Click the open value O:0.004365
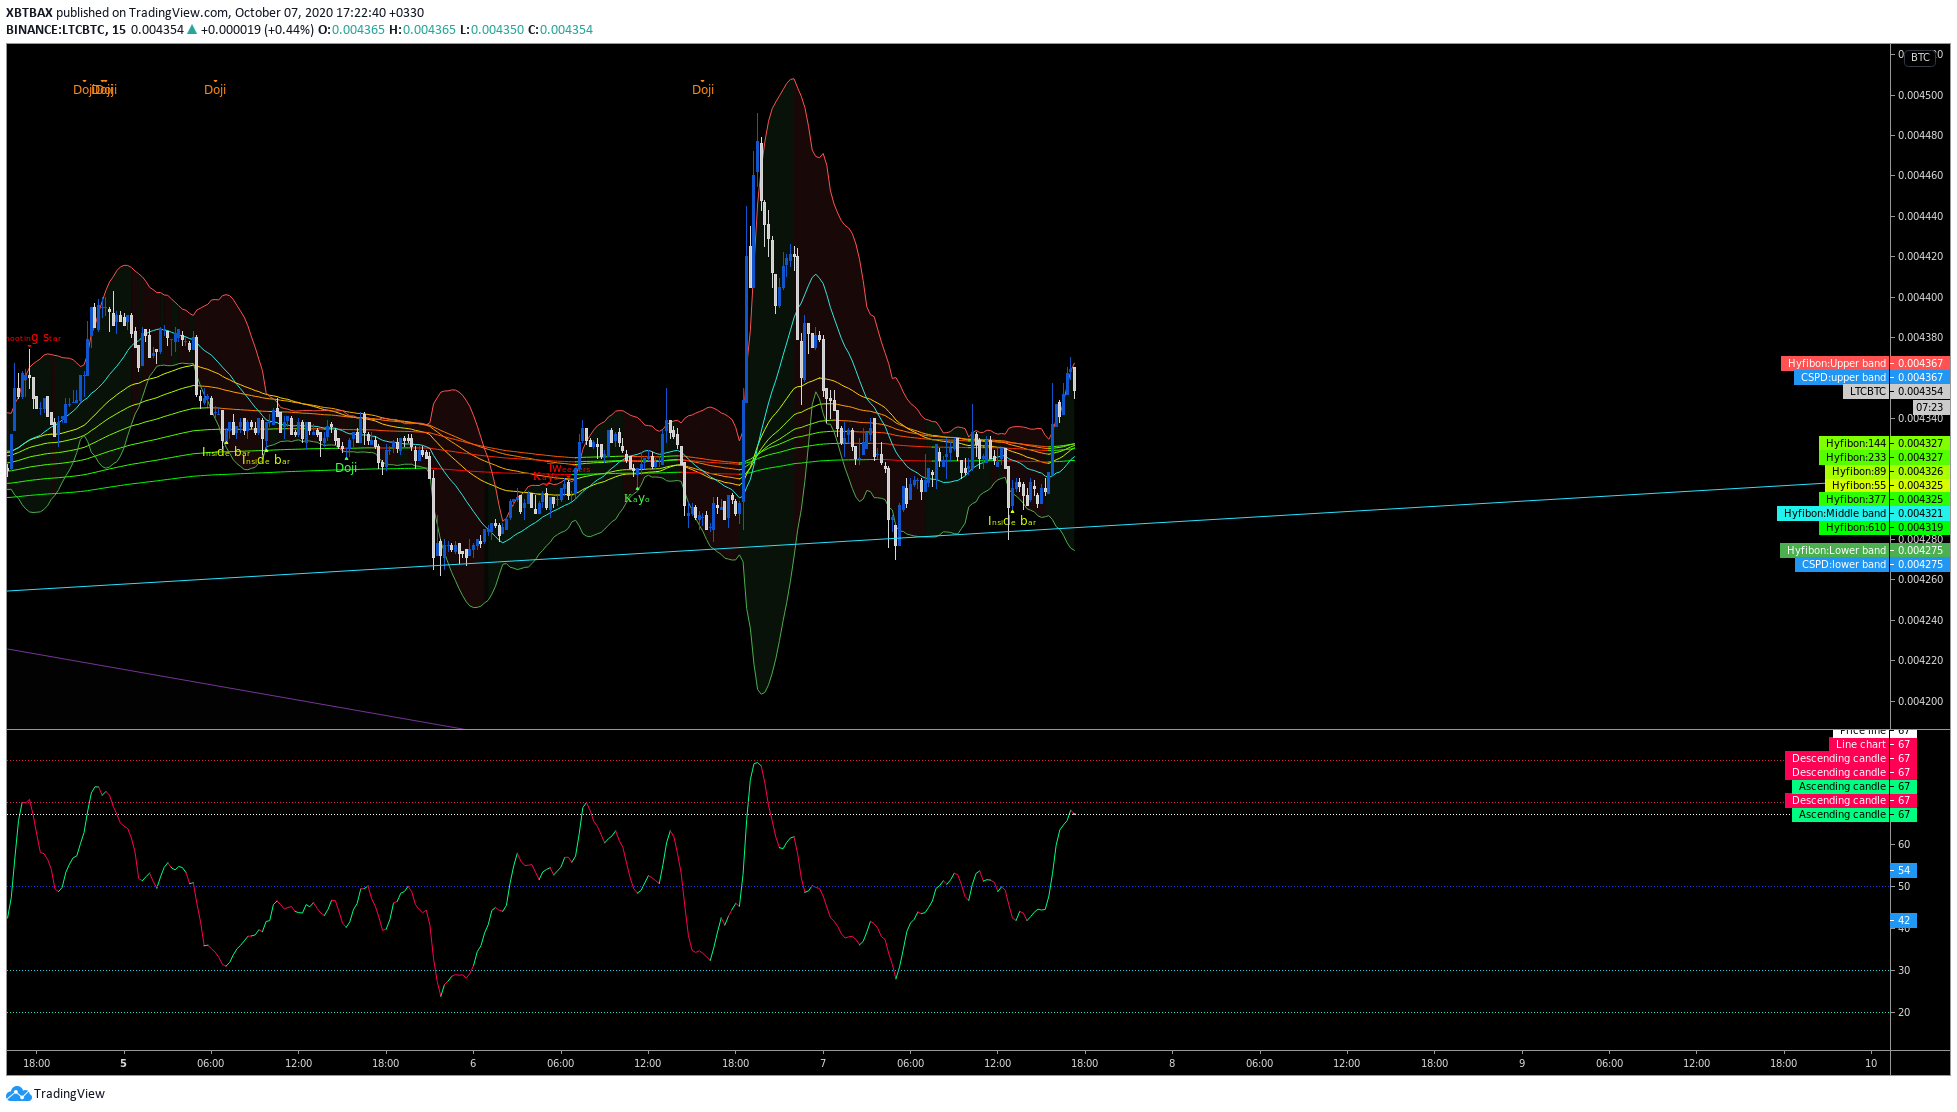The height and width of the screenshot is (1112, 1957). 352,29
